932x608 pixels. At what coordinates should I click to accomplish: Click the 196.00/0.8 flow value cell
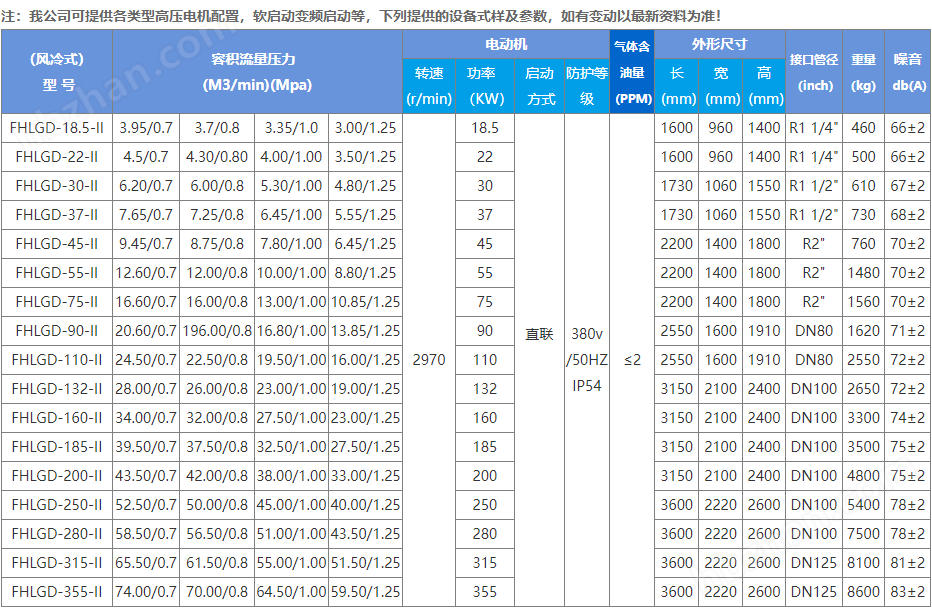coord(219,331)
